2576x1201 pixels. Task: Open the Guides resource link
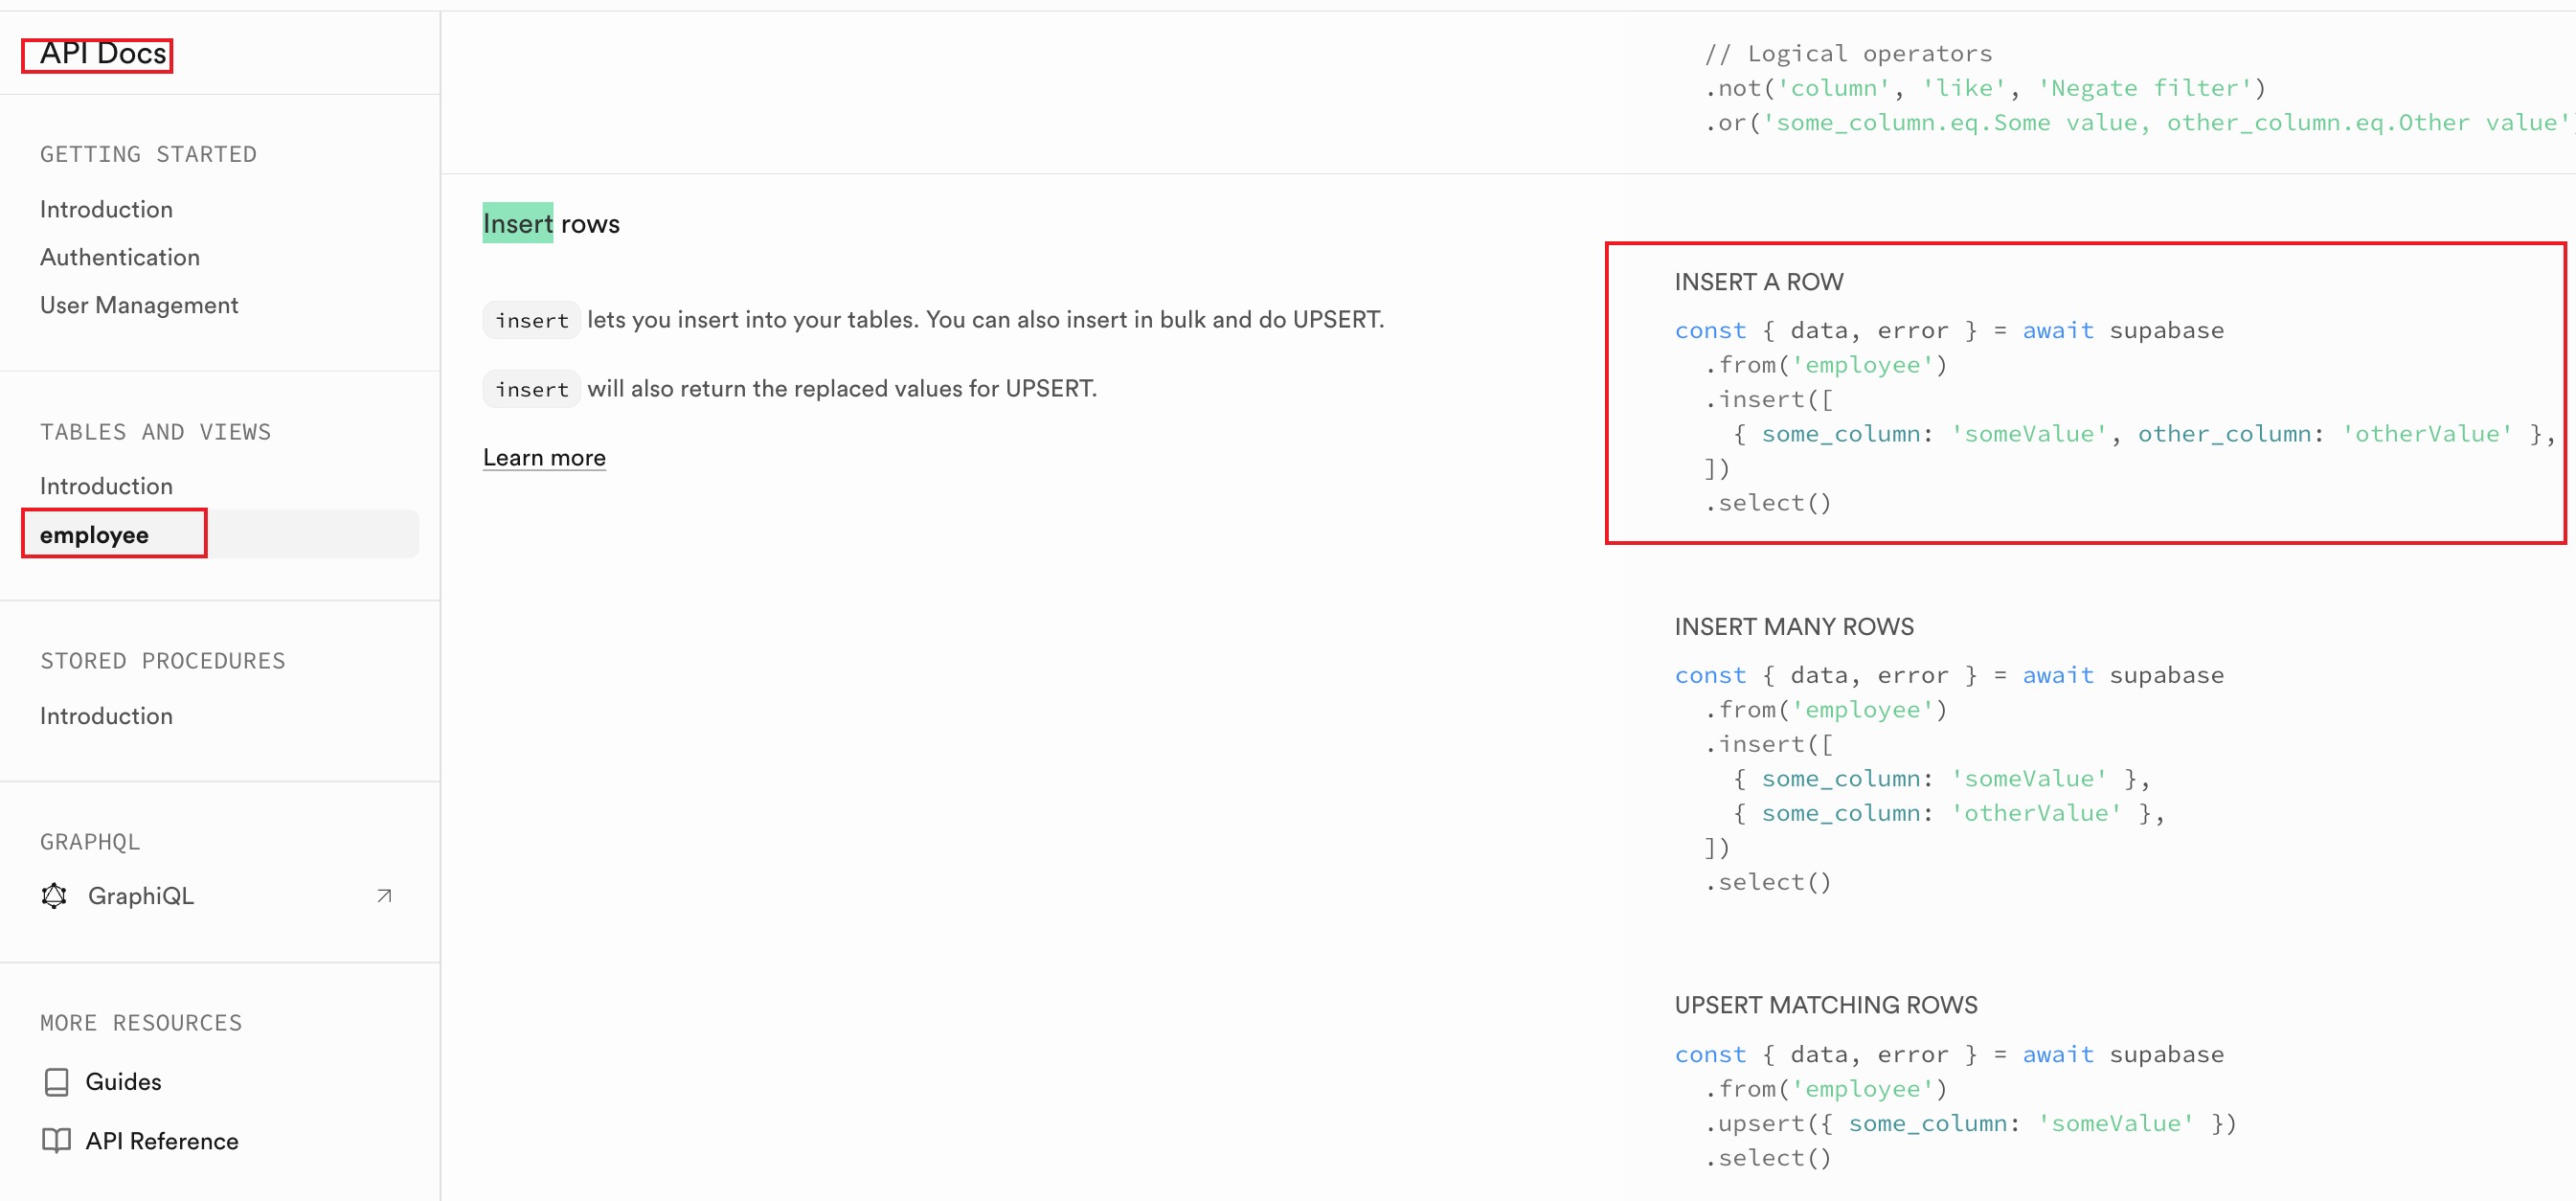coord(123,1082)
